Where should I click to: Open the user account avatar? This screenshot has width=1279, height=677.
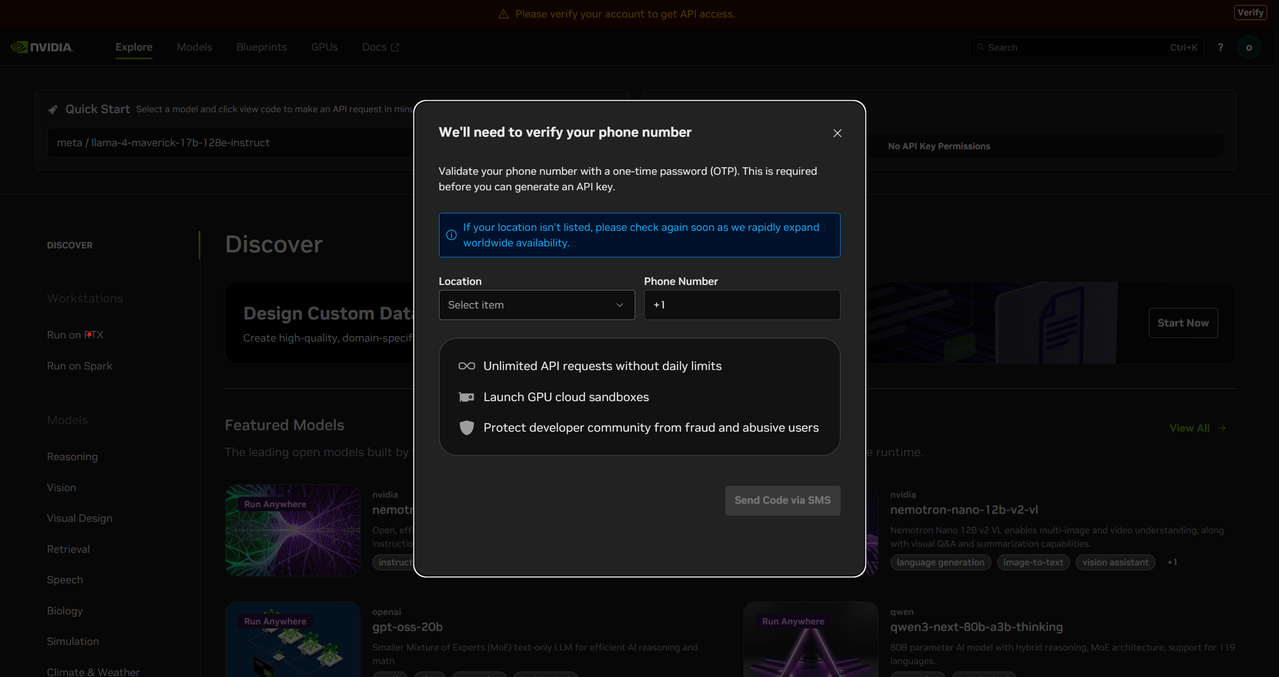pos(1248,47)
